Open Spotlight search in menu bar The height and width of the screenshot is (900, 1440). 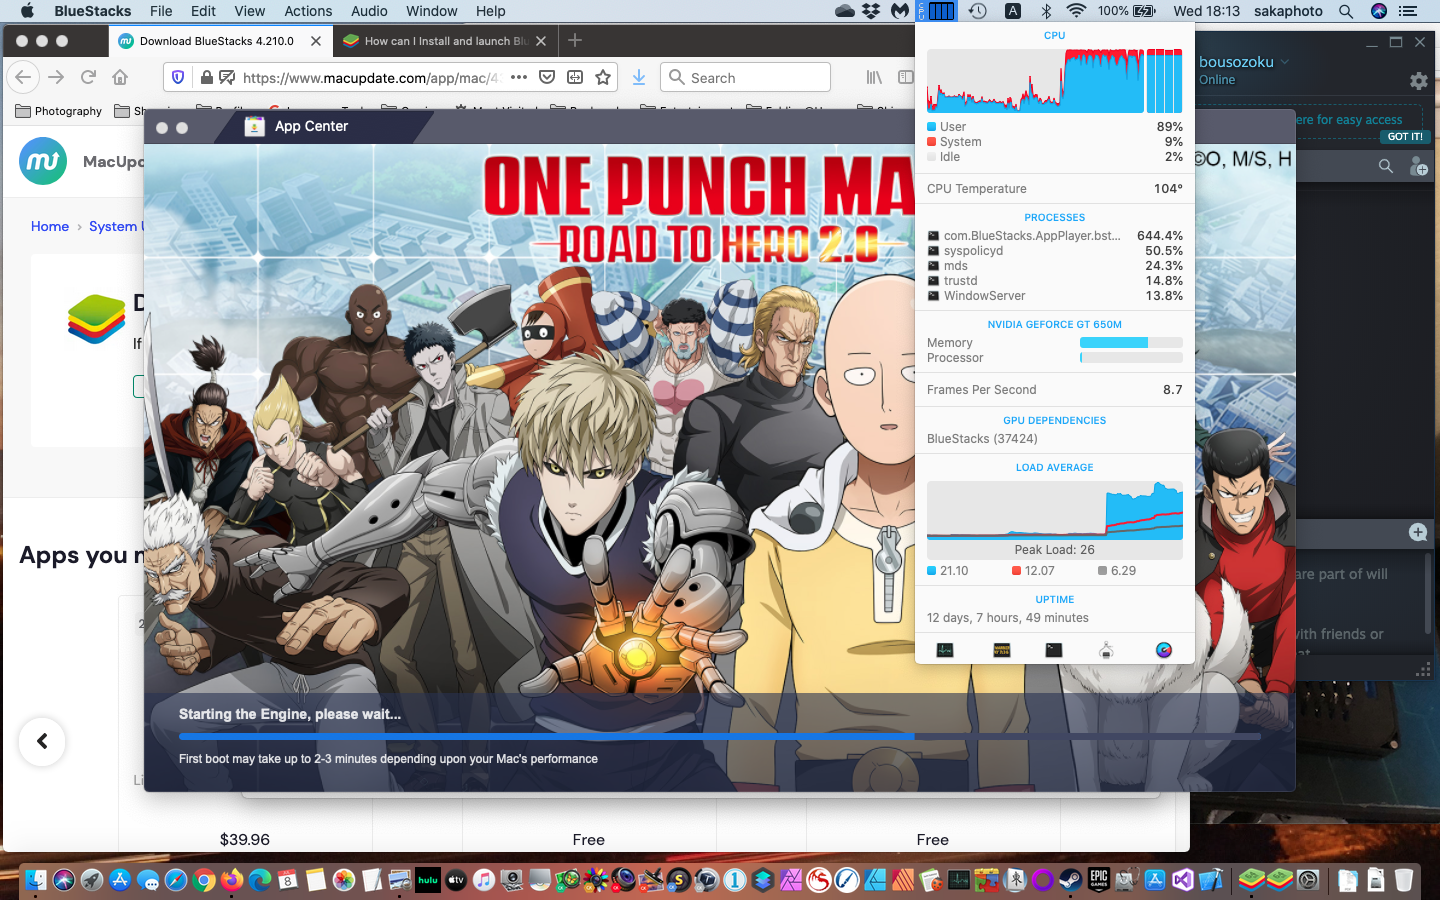1346,11
